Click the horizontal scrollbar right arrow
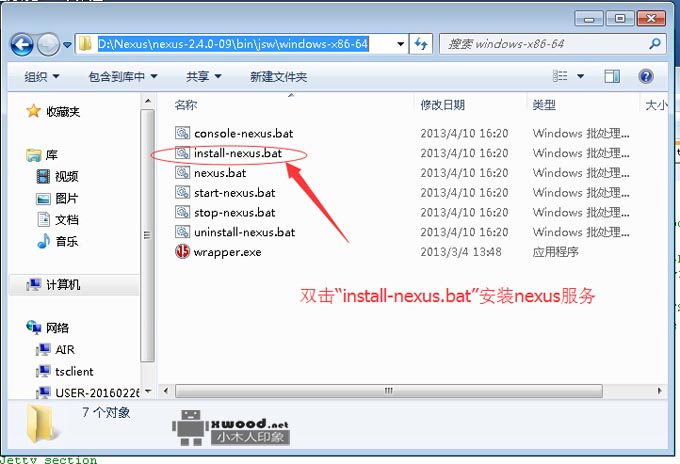680x464 pixels. (659, 391)
